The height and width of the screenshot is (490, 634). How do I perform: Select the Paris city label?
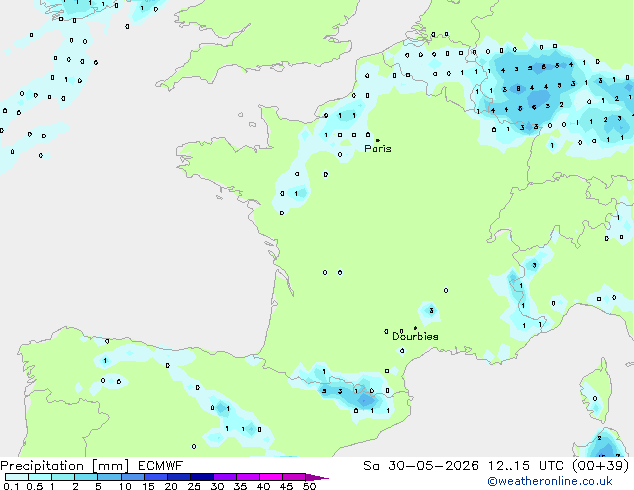(378, 149)
